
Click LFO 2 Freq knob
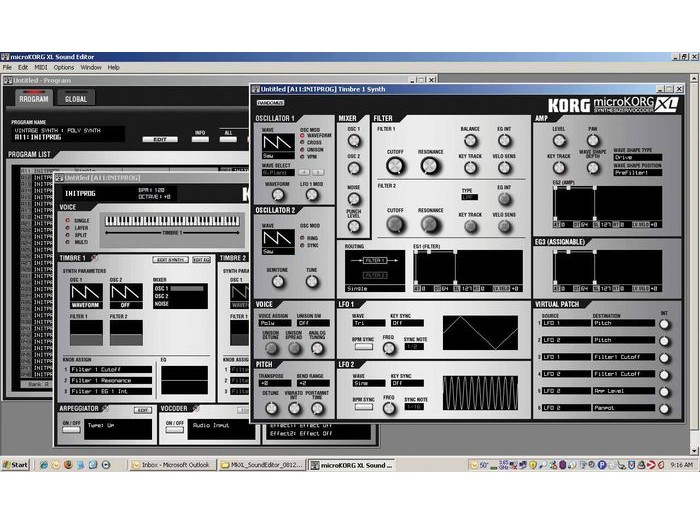tap(389, 408)
